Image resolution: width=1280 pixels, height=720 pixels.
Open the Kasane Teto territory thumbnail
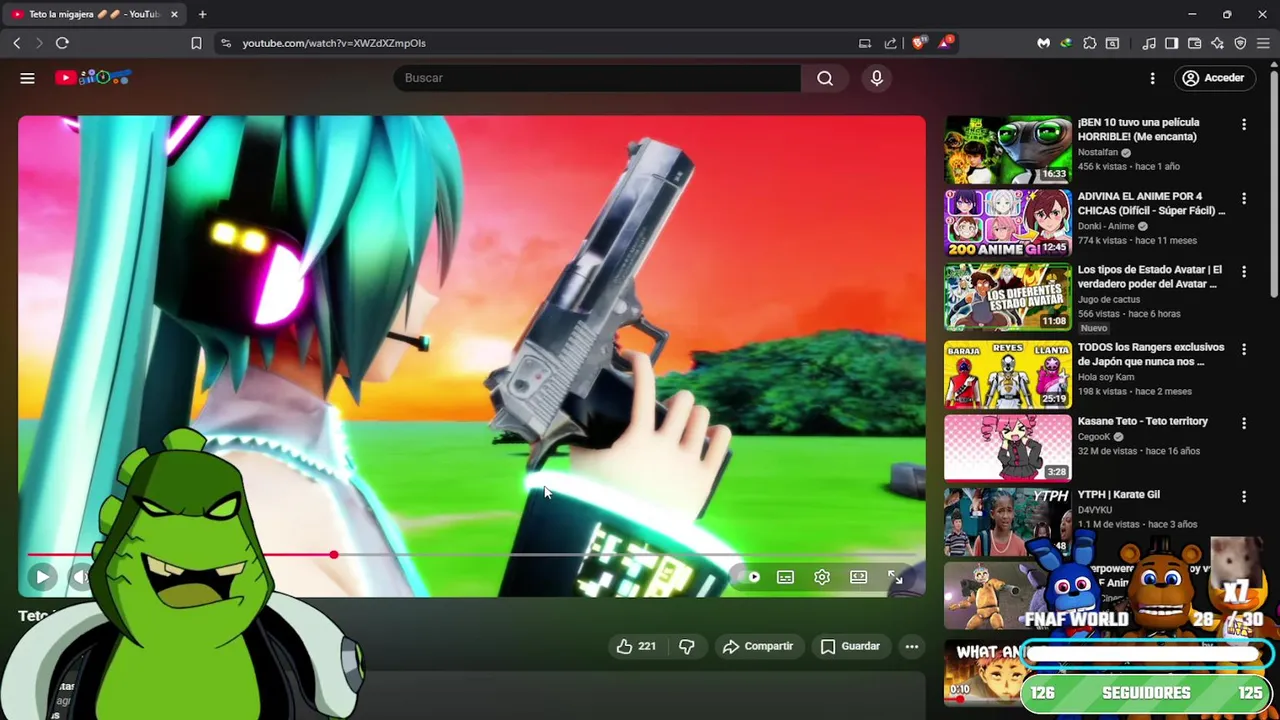1008,448
